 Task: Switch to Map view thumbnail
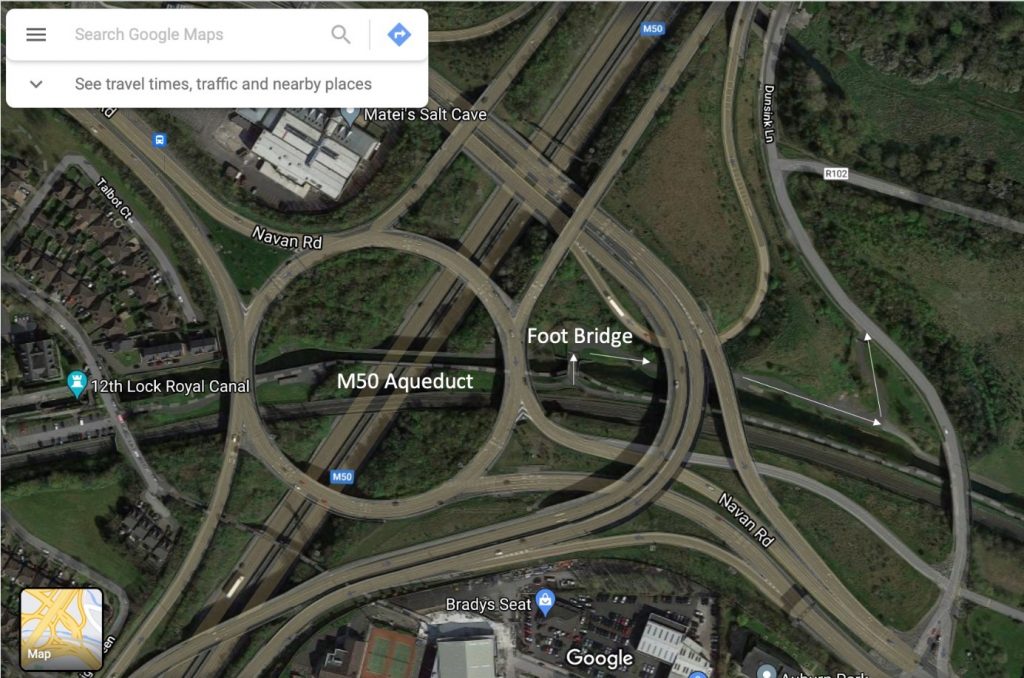[61, 629]
